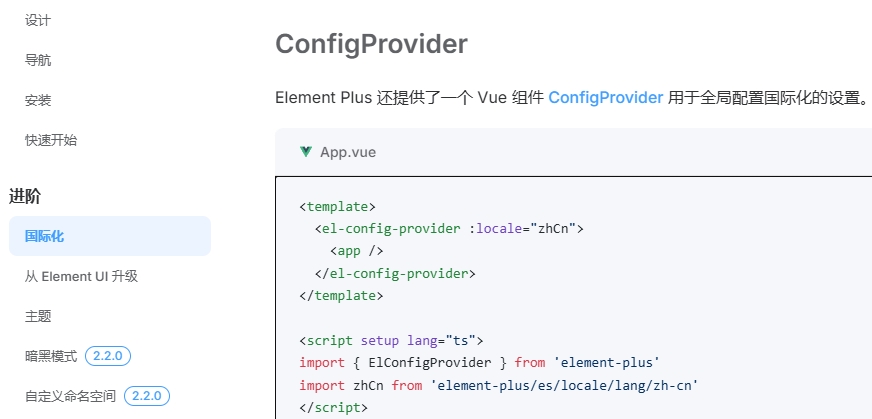Open the 暗黑模式 sidebar item
This screenshot has height=419, width=872.
pos(51,356)
